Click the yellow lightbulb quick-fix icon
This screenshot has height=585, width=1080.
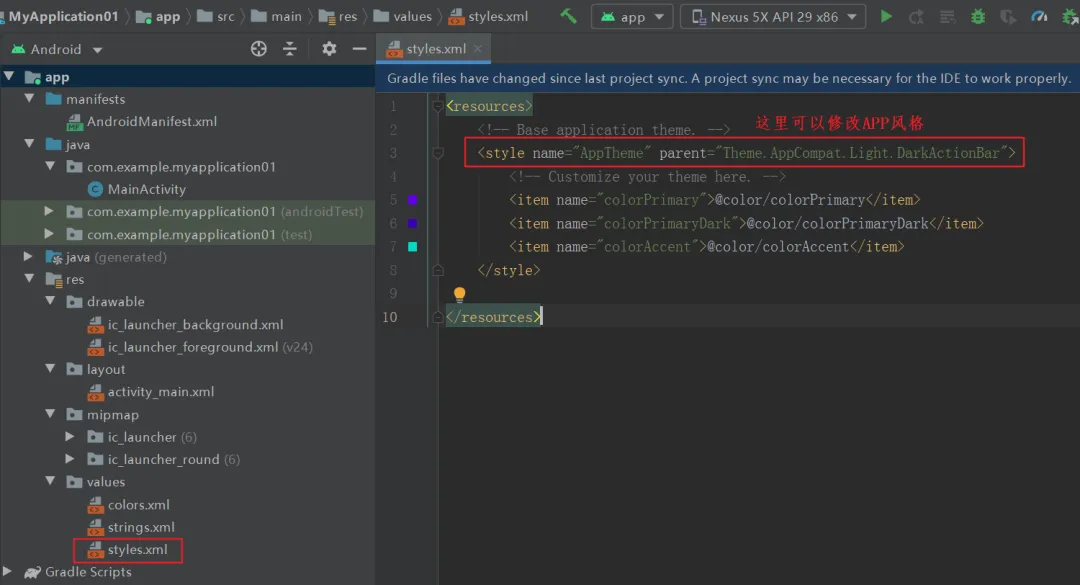coord(459,295)
